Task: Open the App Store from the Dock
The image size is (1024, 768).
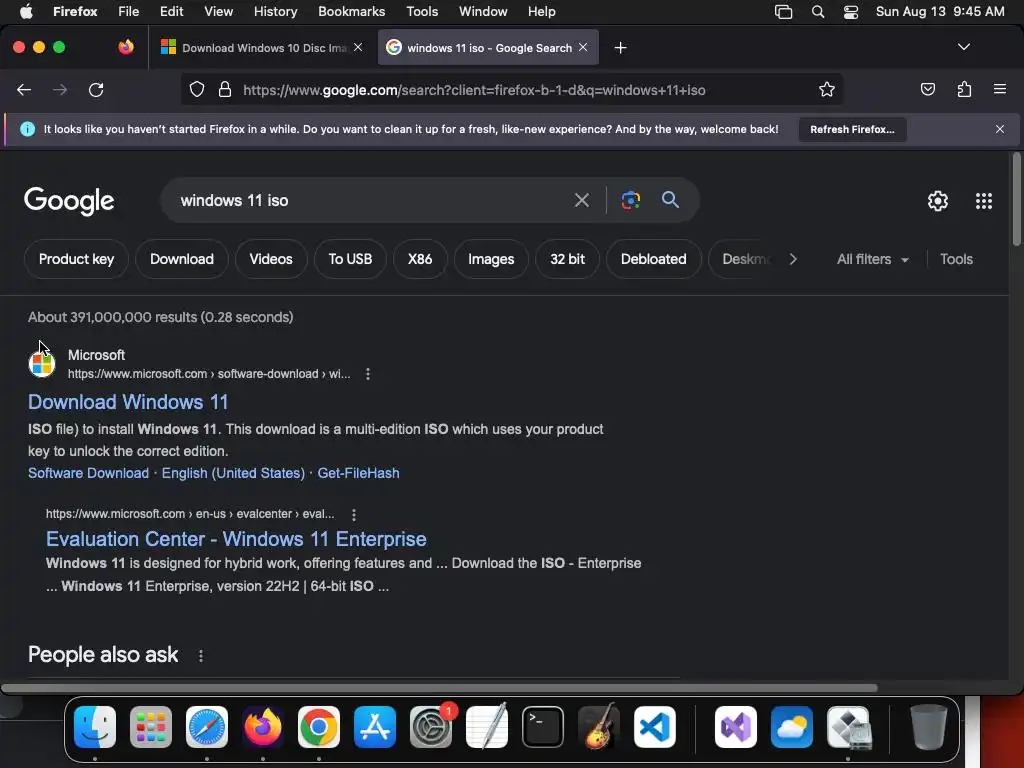Action: tap(375, 727)
